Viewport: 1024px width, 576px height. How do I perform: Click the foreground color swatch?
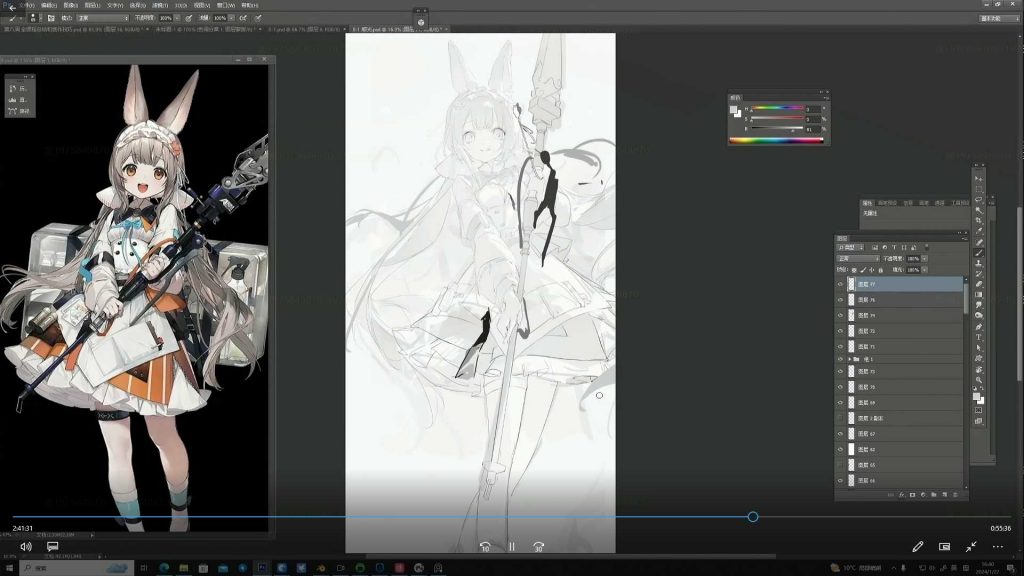pos(976,396)
